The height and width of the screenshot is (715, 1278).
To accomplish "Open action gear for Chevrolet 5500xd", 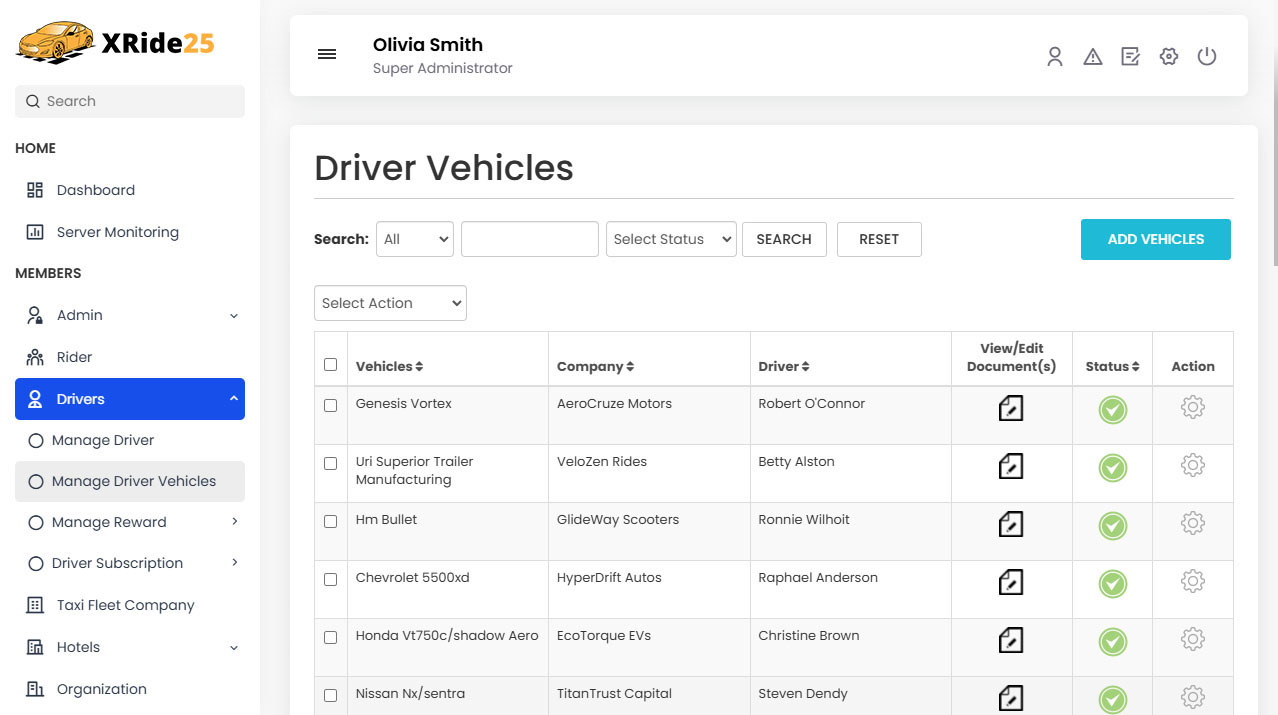I will [x=1193, y=581].
